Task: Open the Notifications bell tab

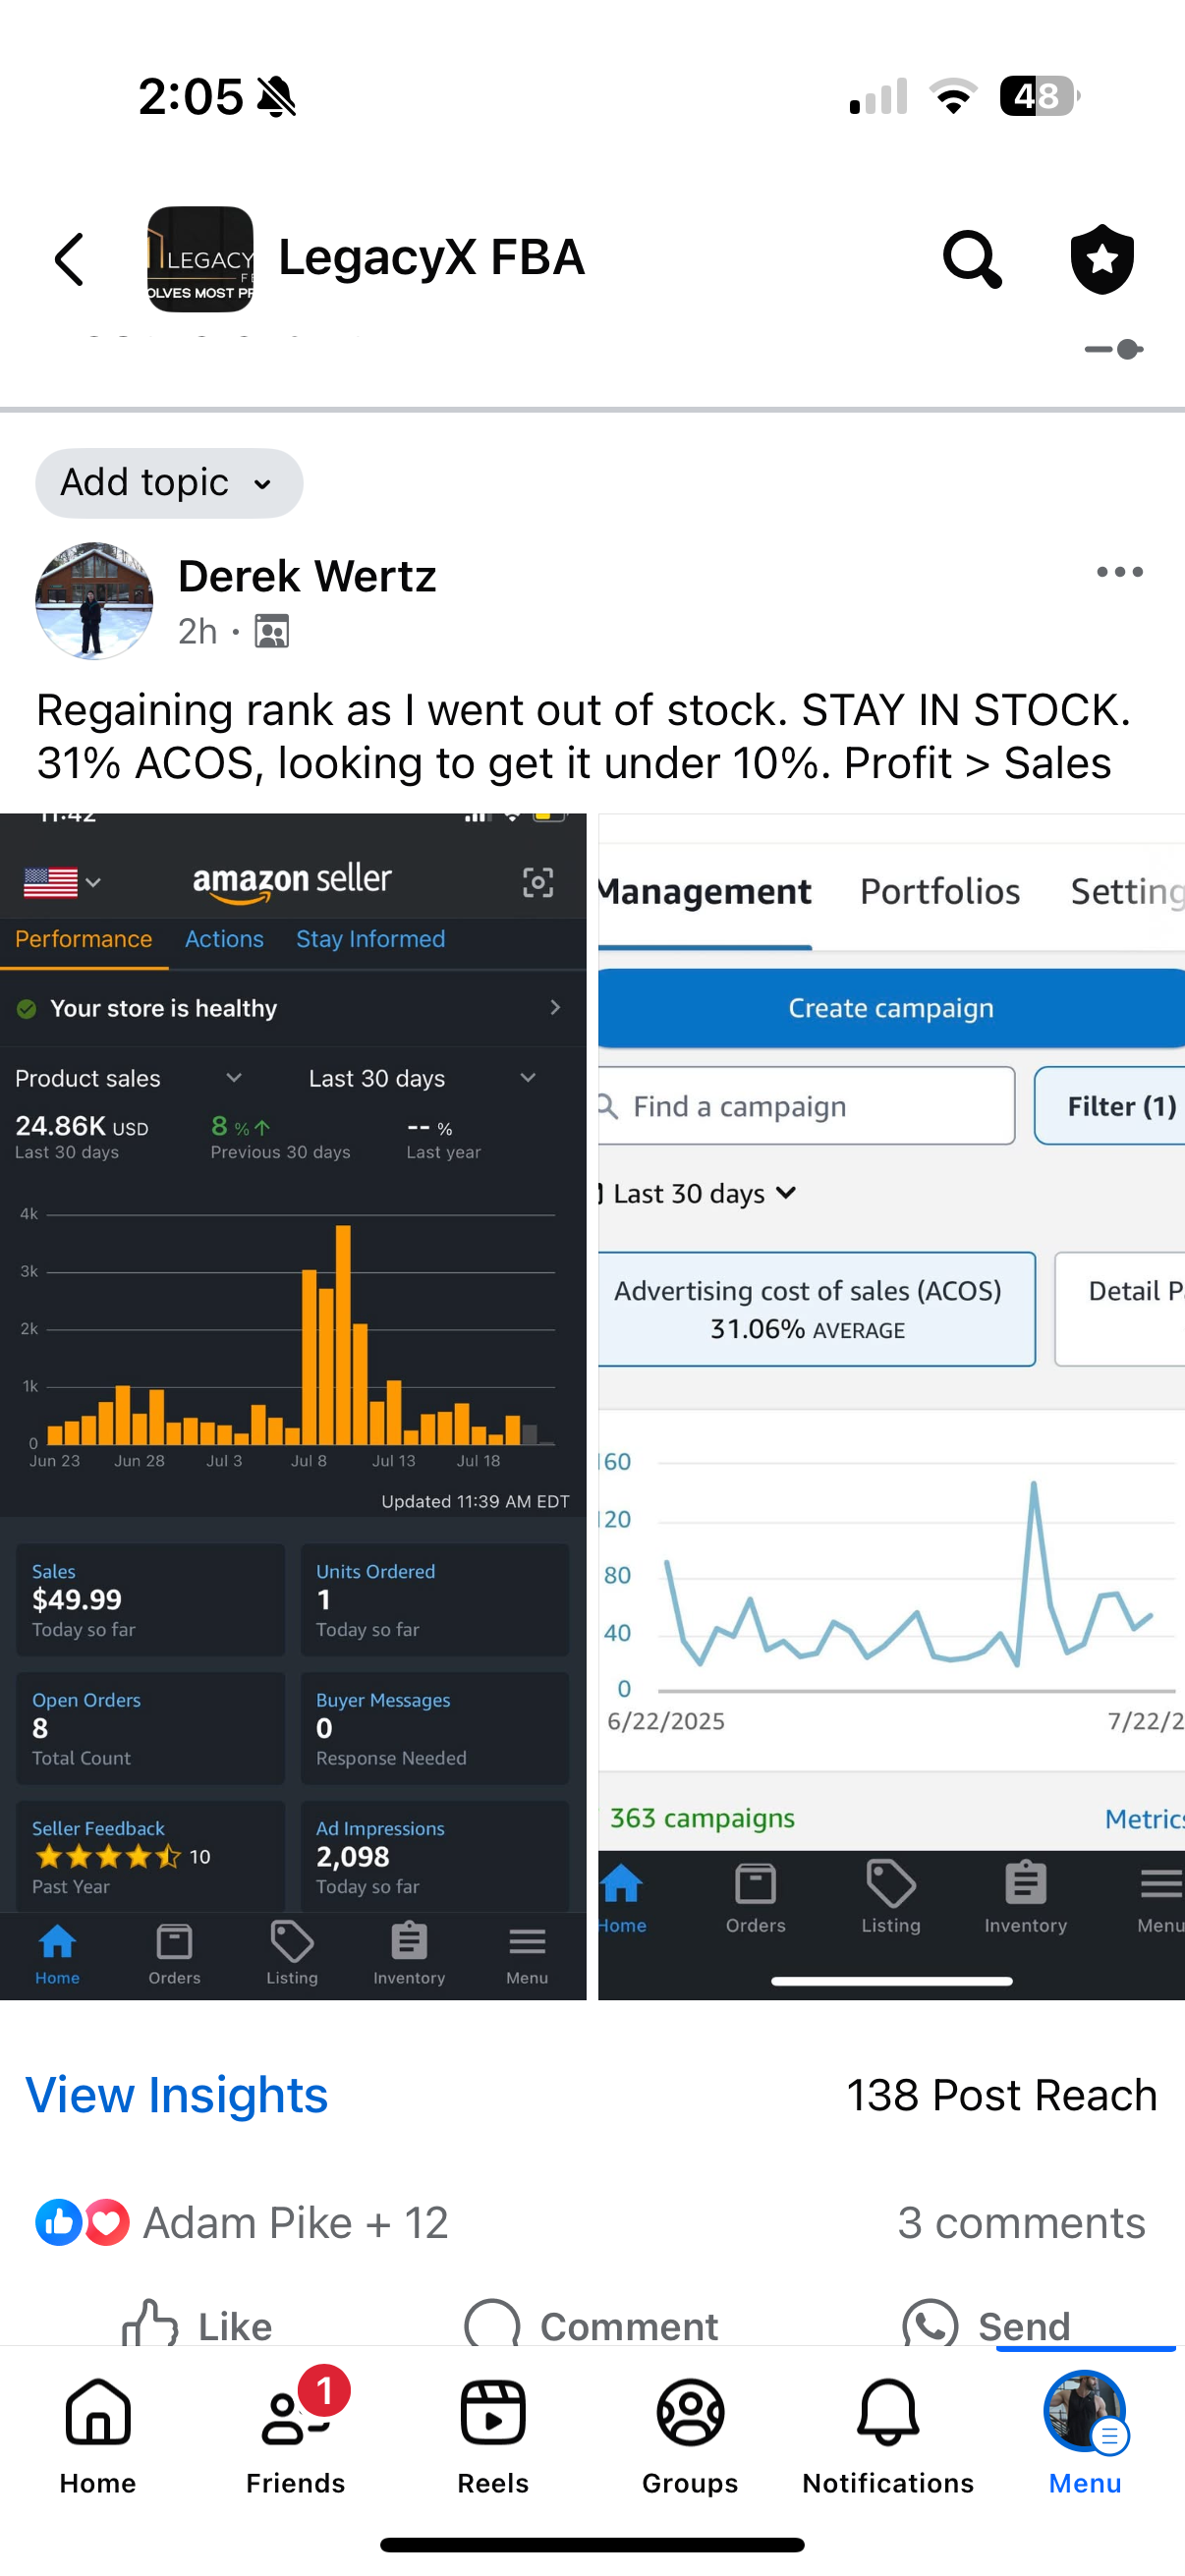Action: click(888, 2436)
